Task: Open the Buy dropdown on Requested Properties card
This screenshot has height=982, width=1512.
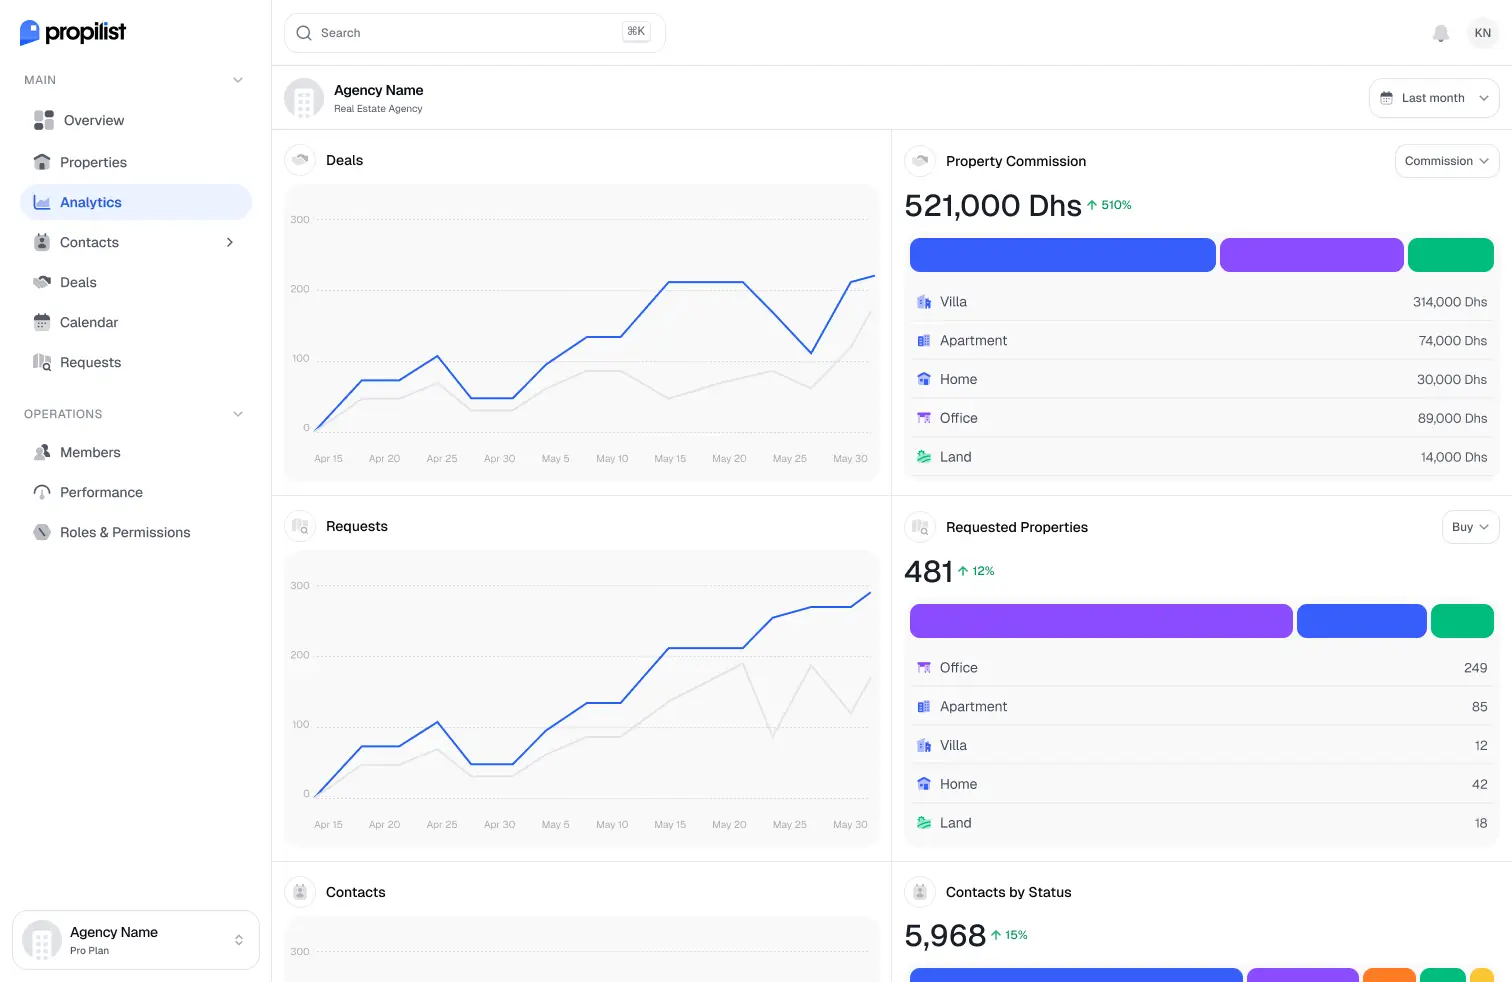Action: (1469, 527)
